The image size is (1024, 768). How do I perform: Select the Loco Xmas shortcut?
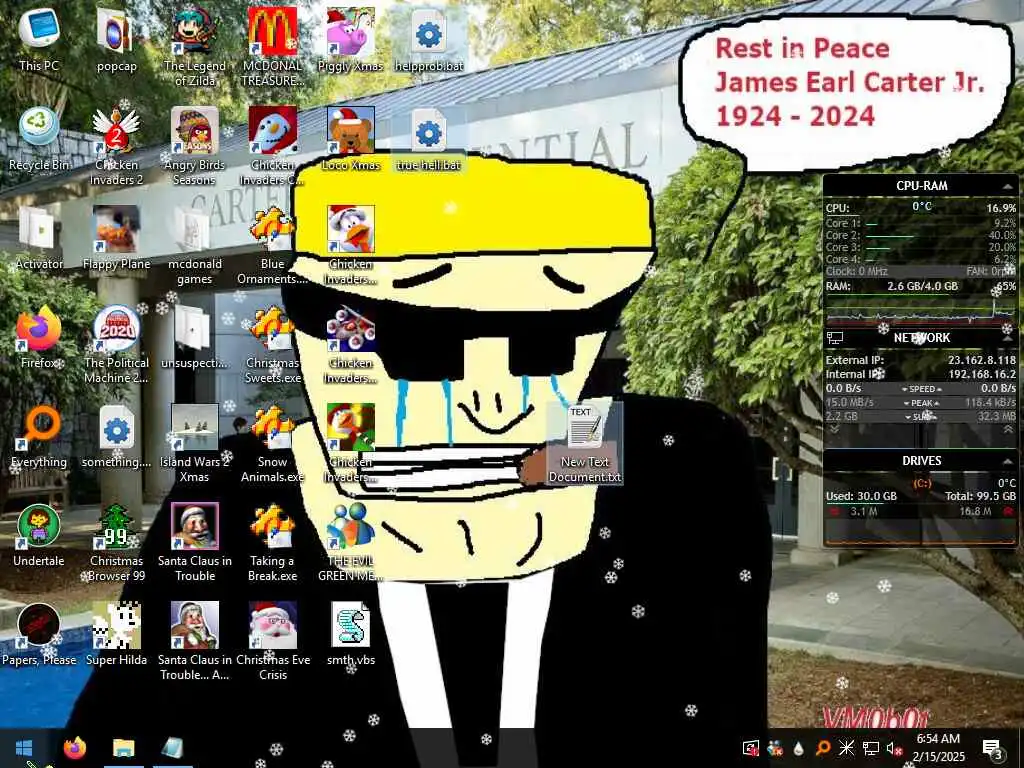(x=351, y=138)
